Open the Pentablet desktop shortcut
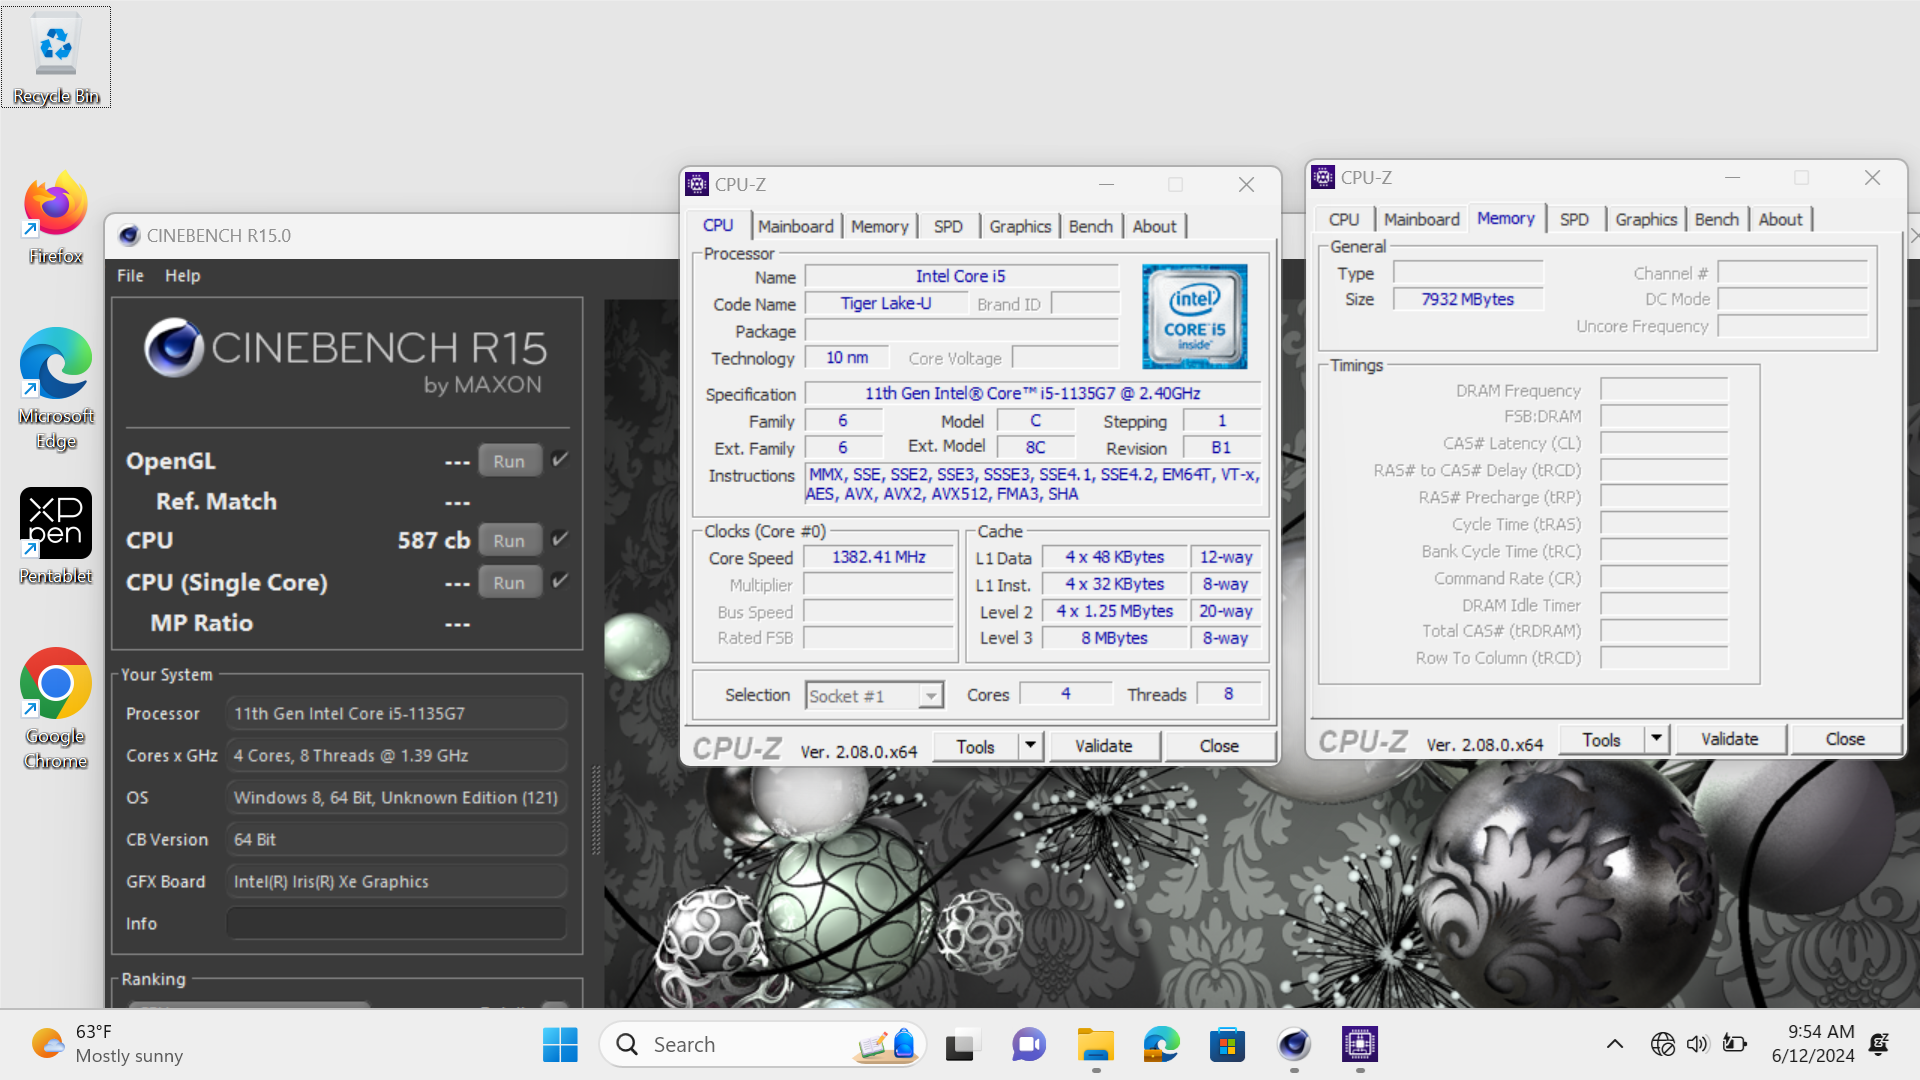Viewport: 1920px width, 1080px height. tap(56, 537)
